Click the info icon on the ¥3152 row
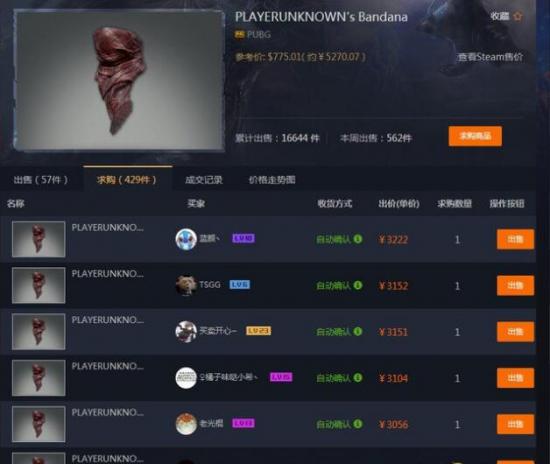 358,285
